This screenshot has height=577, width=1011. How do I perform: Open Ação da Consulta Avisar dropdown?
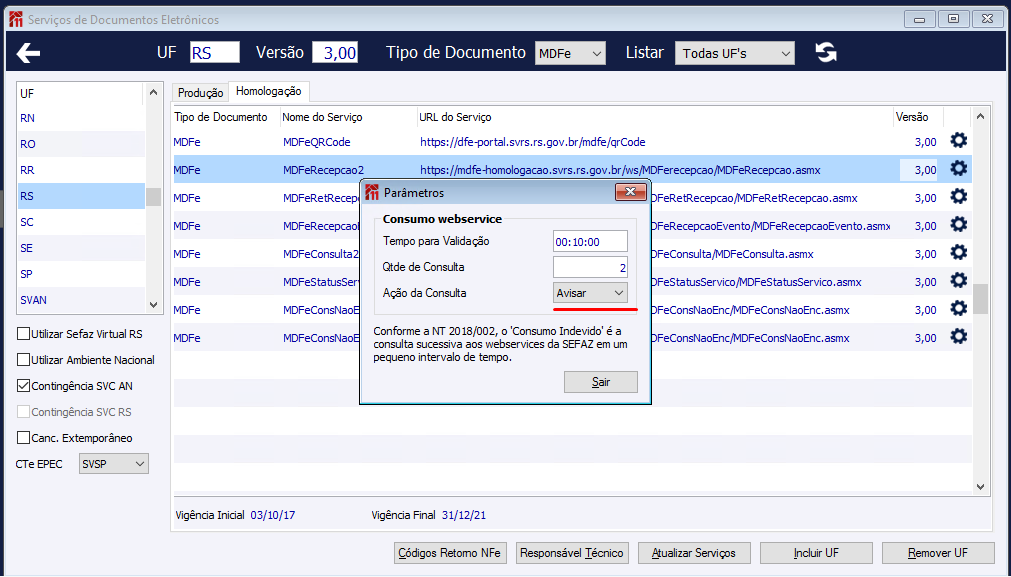(590, 293)
